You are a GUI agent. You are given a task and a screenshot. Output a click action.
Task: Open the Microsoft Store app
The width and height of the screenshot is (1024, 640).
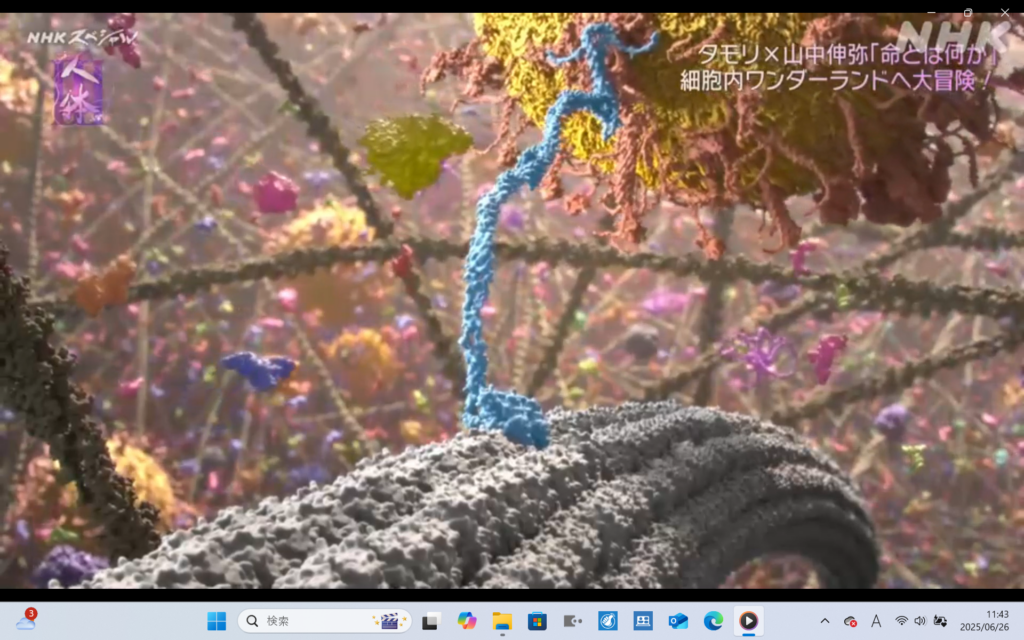[x=537, y=621]
